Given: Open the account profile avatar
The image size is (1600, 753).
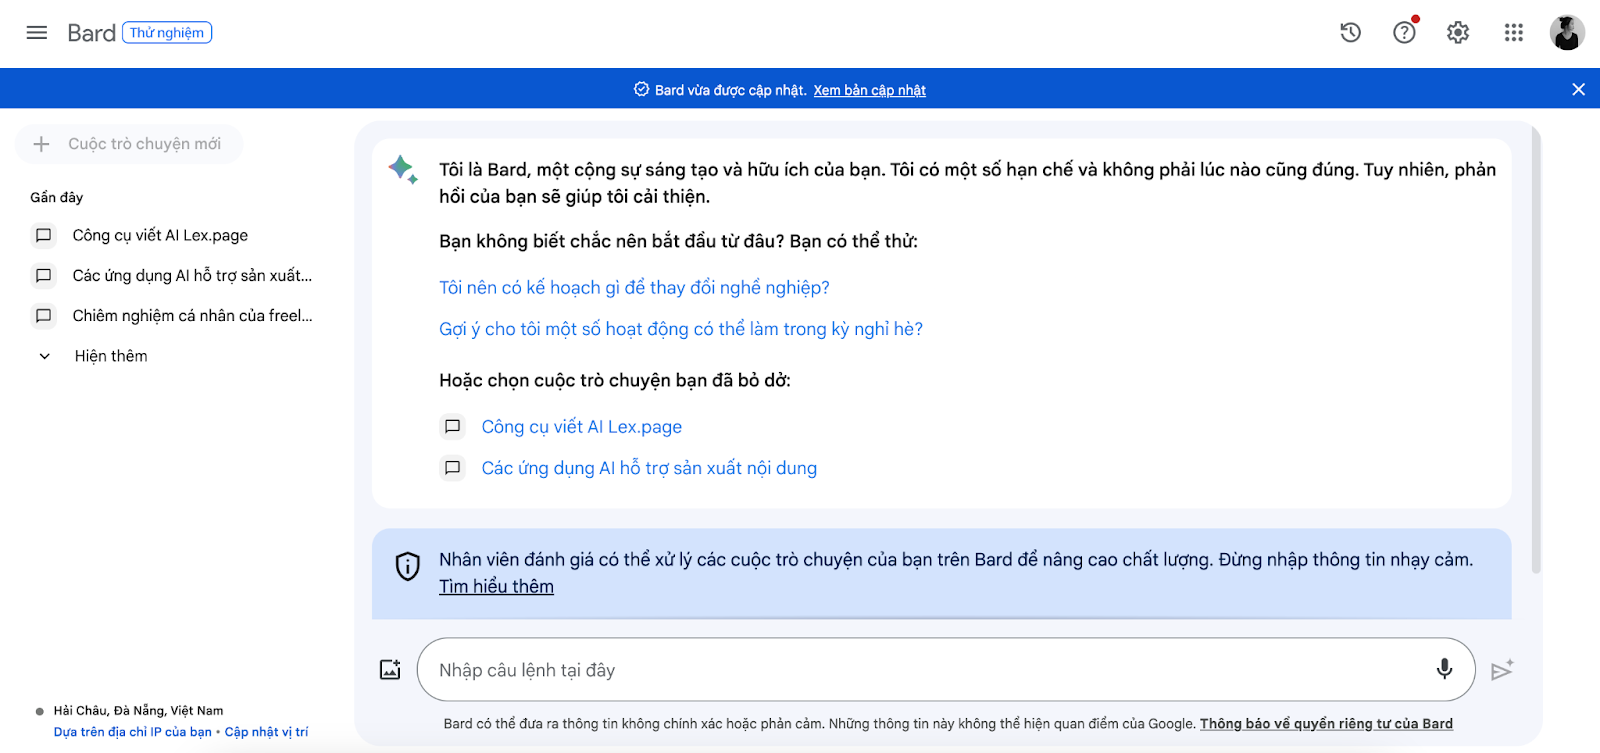Looking at the screenshot, I should [x=1567, y=33].
